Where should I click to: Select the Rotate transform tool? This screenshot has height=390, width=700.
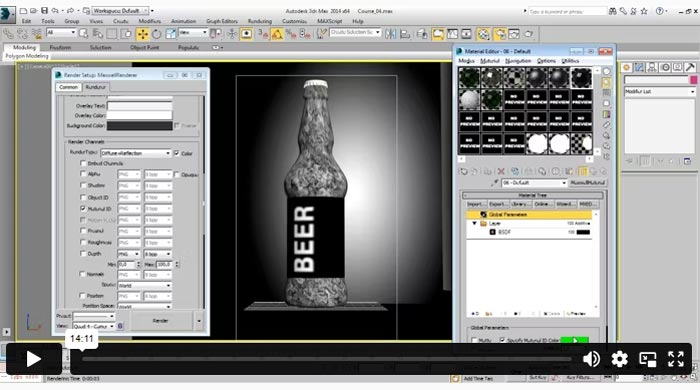coord(157,34)
